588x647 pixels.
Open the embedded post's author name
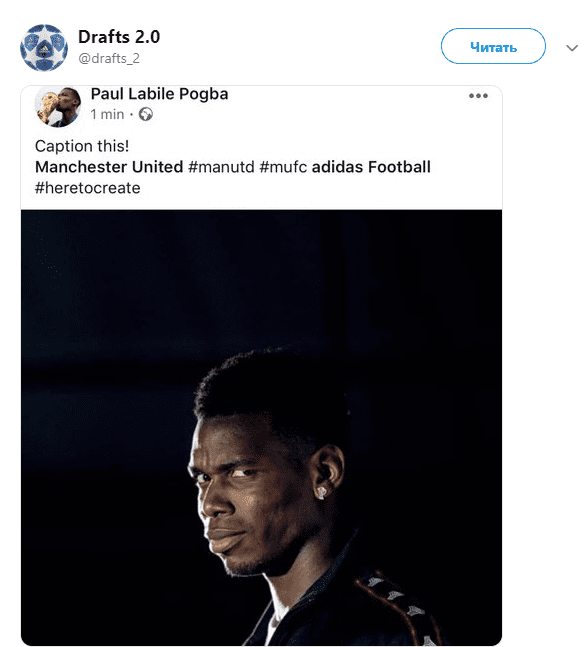159,94
